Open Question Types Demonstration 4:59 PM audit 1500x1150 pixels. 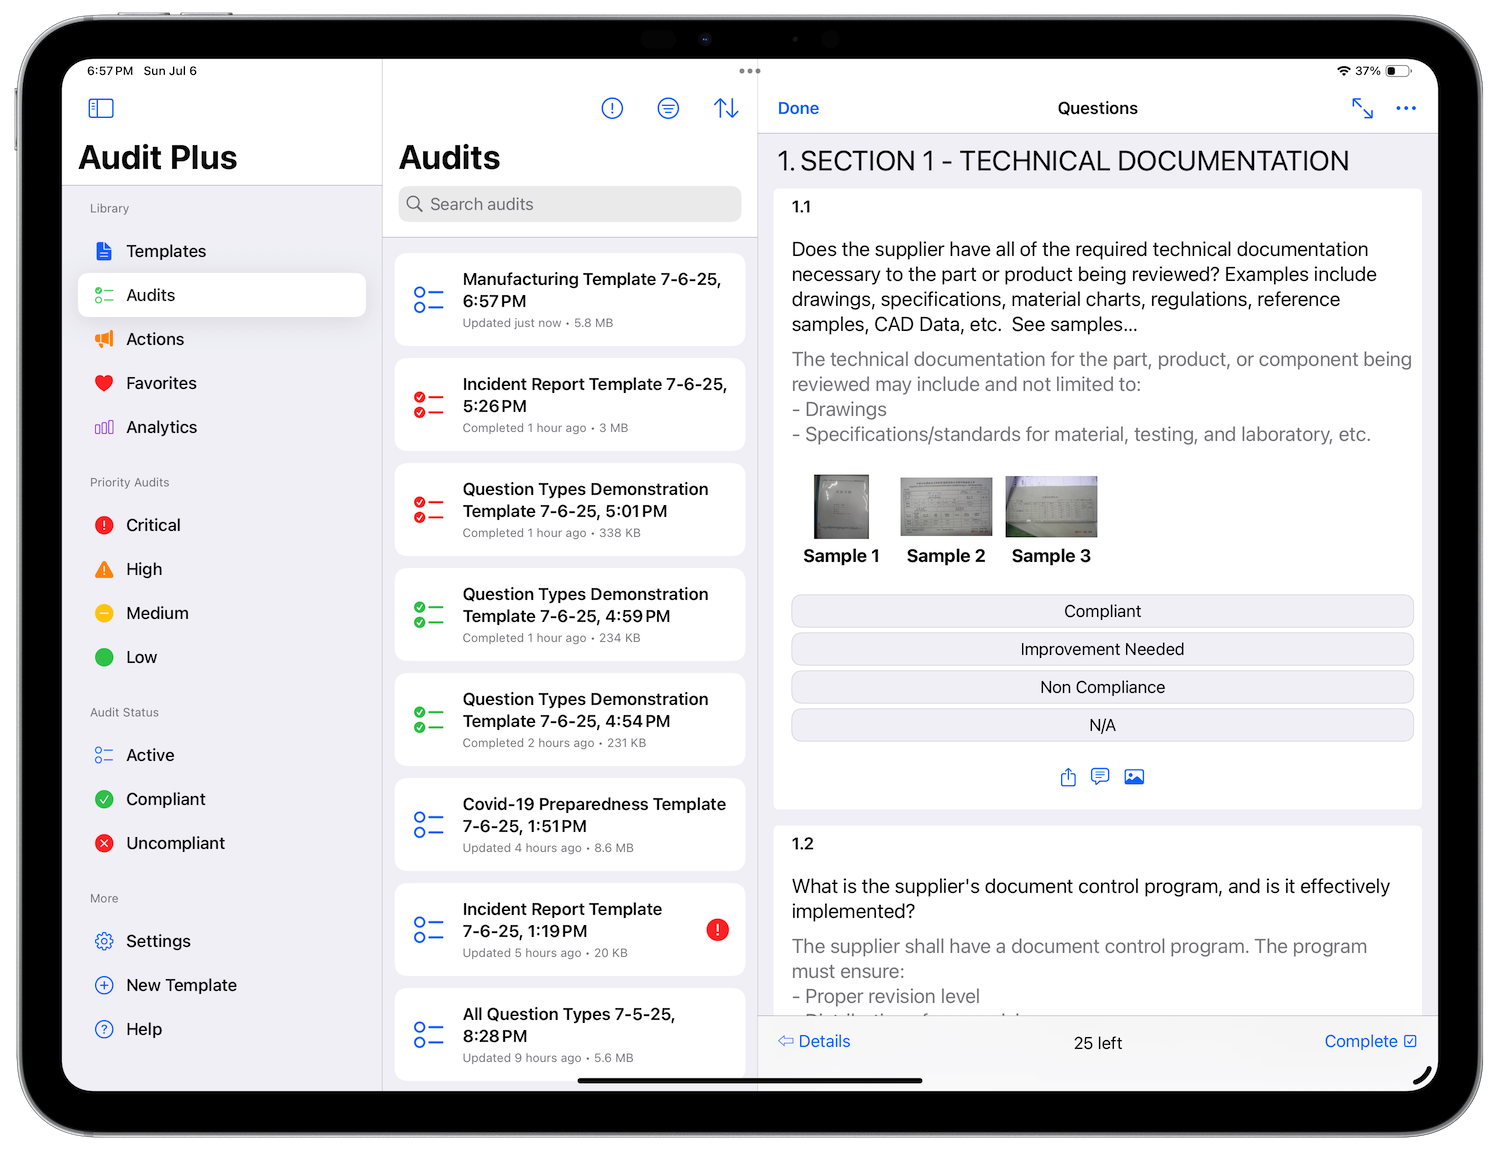coord(570,615)
